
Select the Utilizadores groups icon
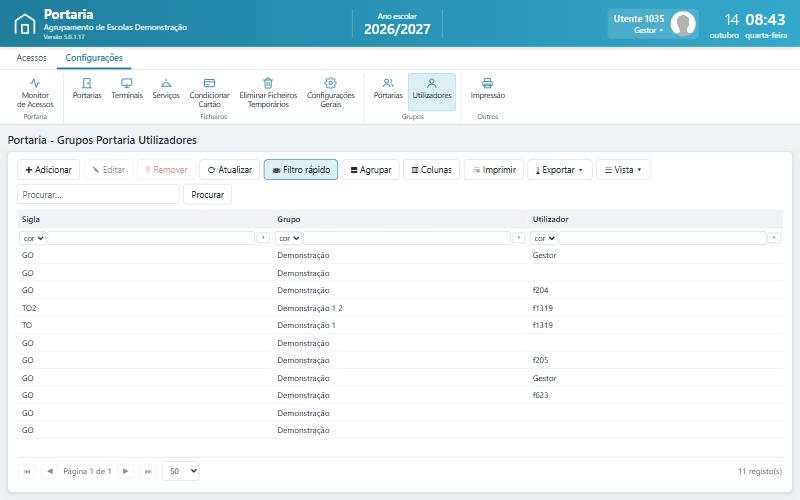[x=432, y=92]
